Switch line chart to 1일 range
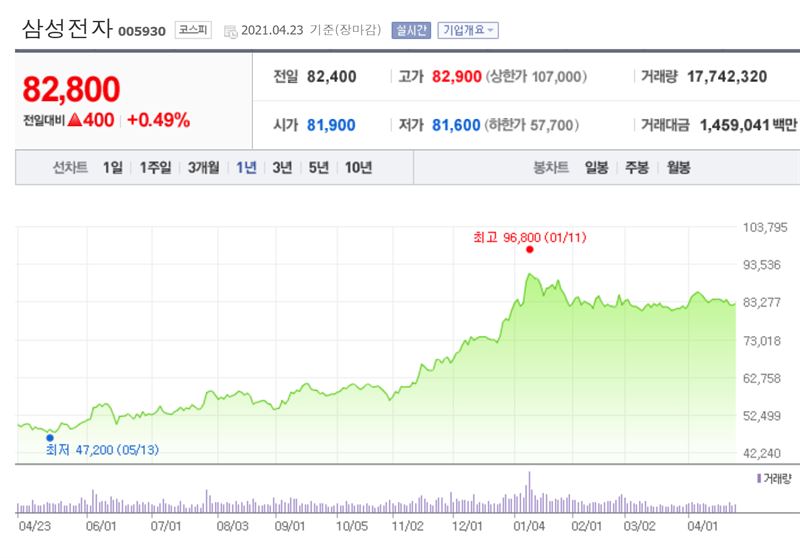This screenshot has height=558, width=800. [x=112, y=168]
